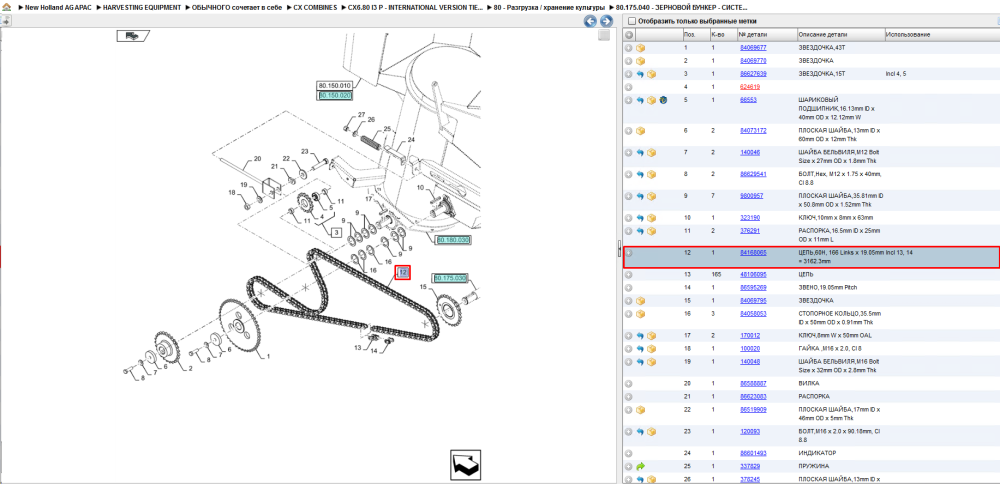Open diagram reference 80.180.030

pos(453,240)
